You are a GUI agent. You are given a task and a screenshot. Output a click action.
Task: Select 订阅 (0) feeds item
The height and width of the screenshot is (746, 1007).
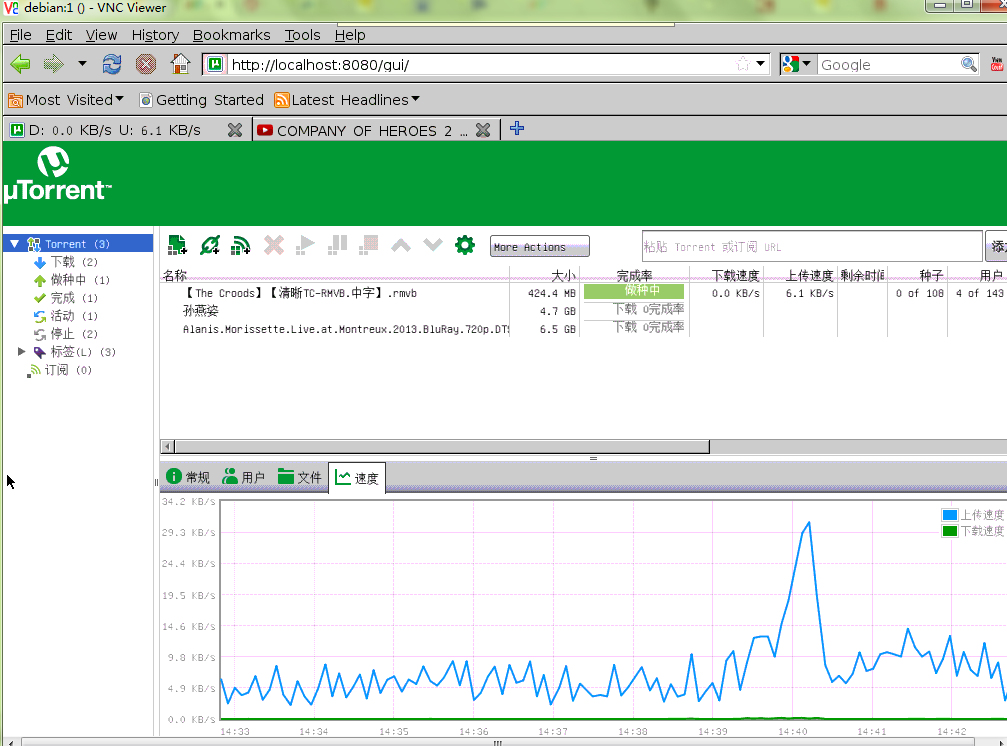(60, 370)
